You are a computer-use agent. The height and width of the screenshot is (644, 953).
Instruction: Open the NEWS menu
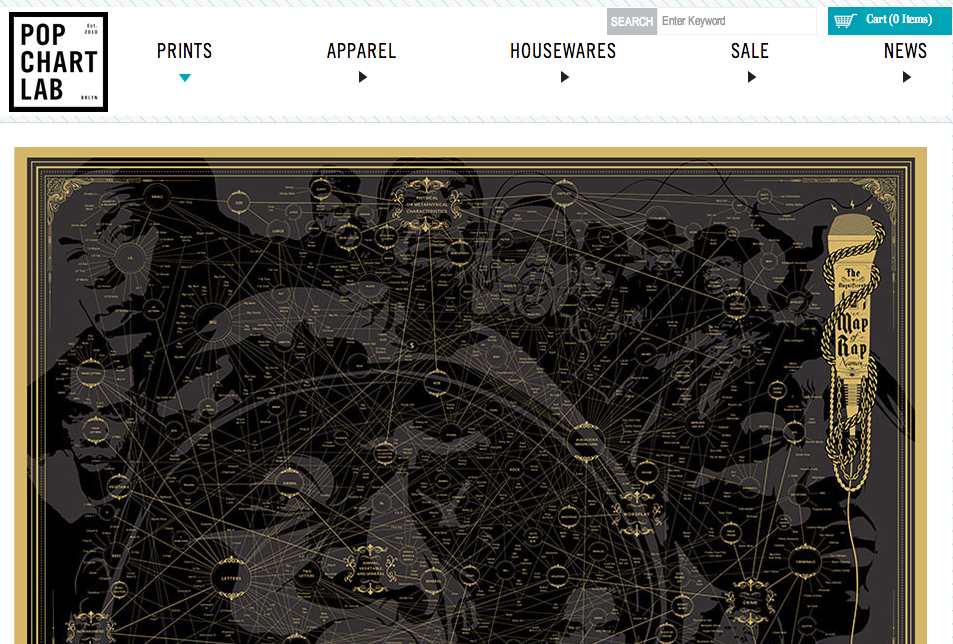coord(906,51)
